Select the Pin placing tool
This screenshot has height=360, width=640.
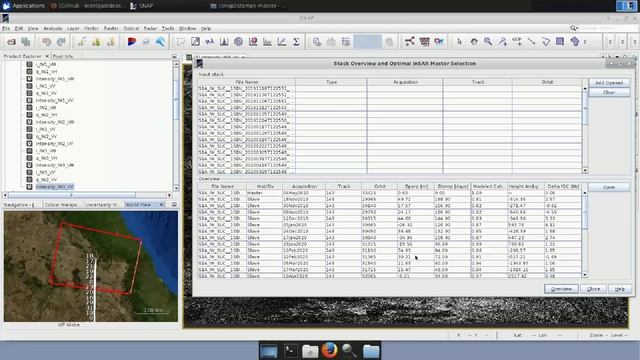502,42
